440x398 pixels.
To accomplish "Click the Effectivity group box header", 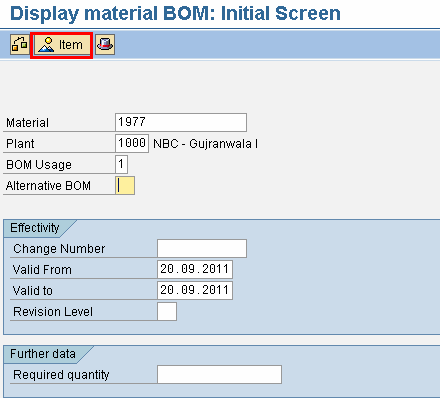I will coord(35,228).
